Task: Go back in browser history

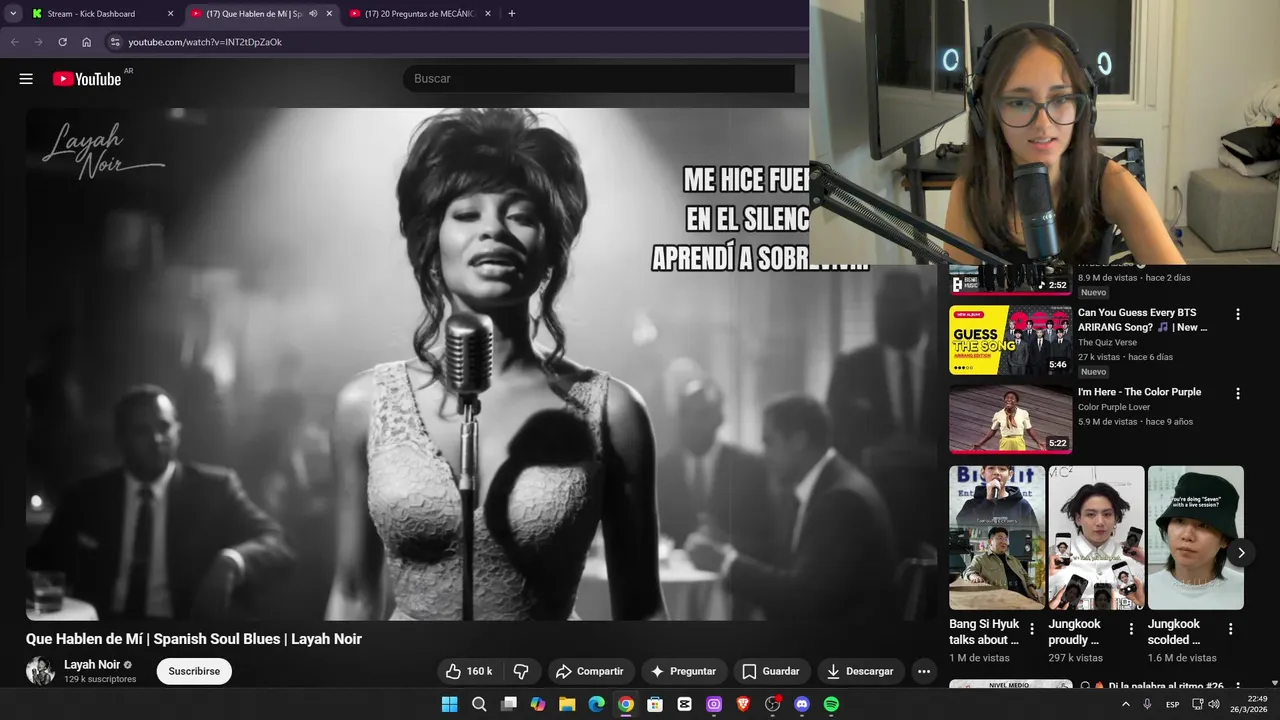Action: (x=15, y=42)
